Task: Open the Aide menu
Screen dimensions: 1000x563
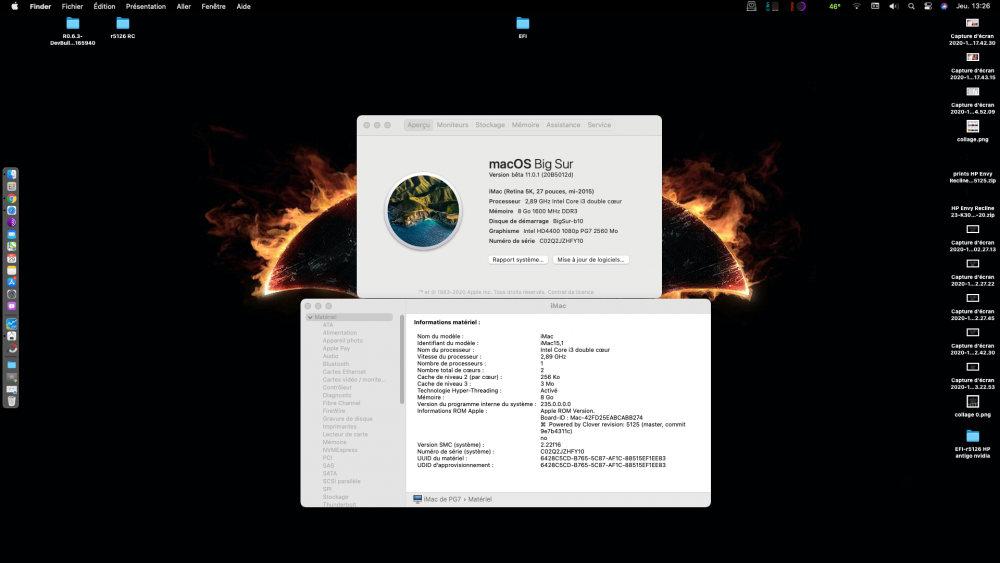Action: pyautogui.click(x=244, y=6)
